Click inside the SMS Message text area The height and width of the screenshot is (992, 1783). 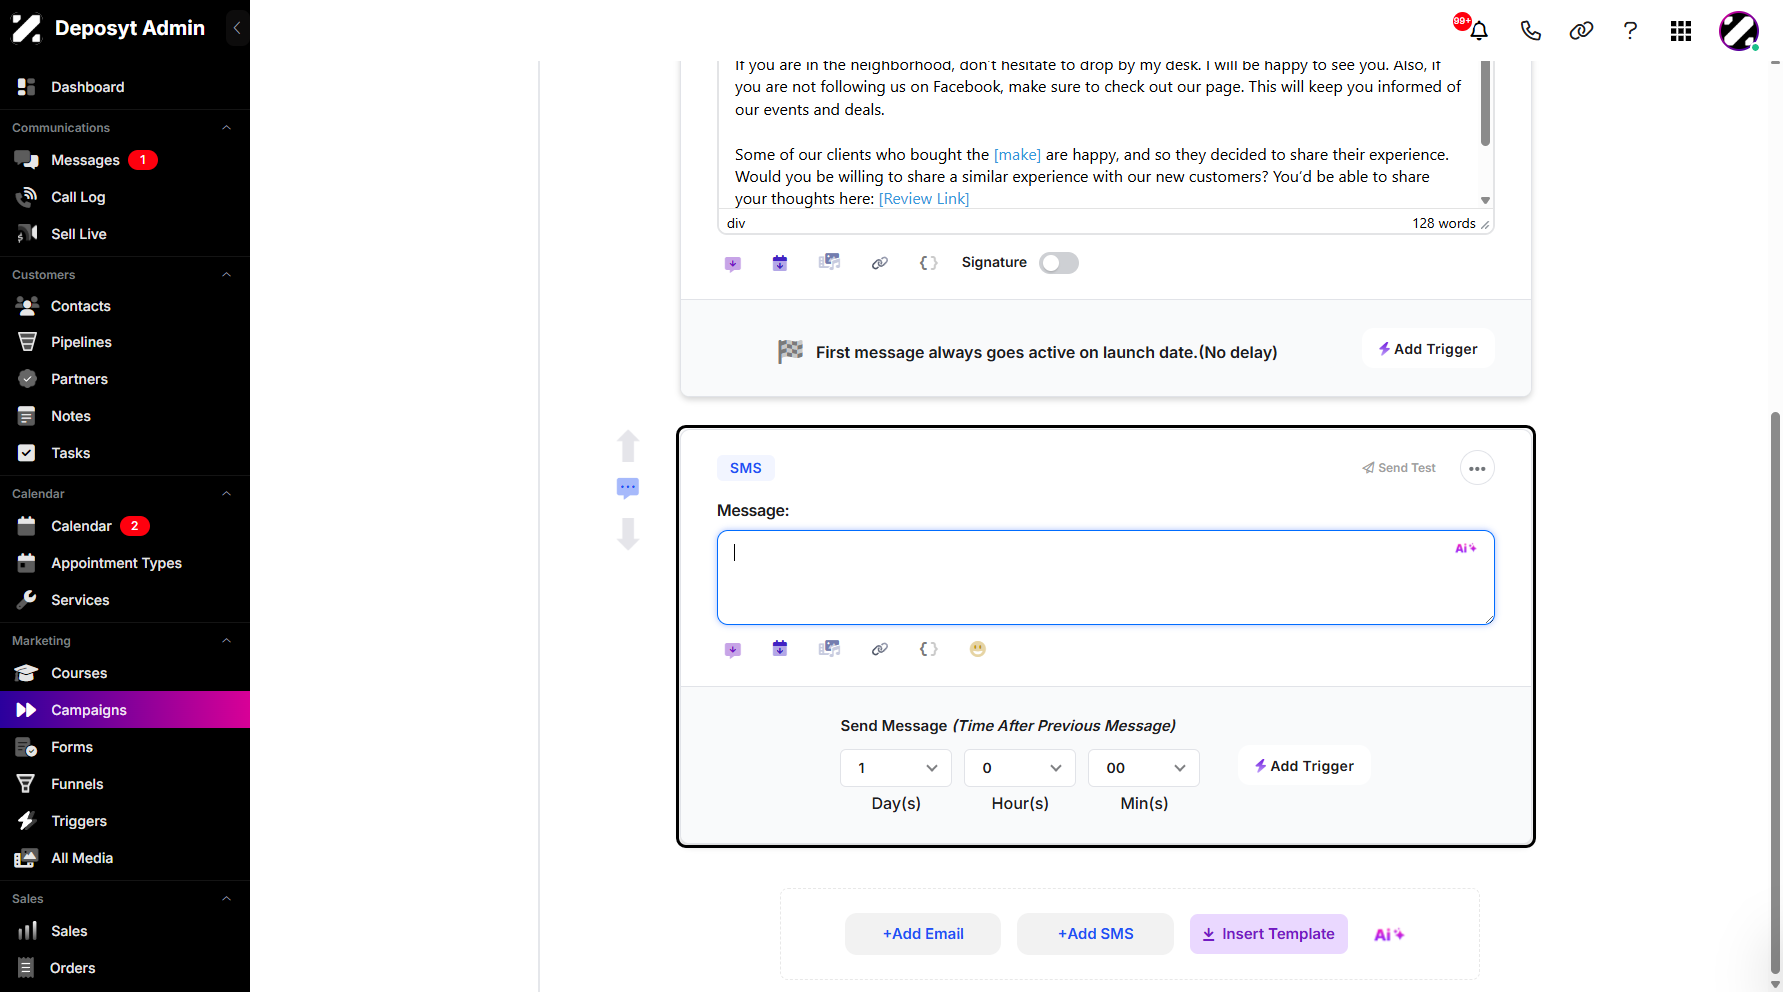point(1106,578)
